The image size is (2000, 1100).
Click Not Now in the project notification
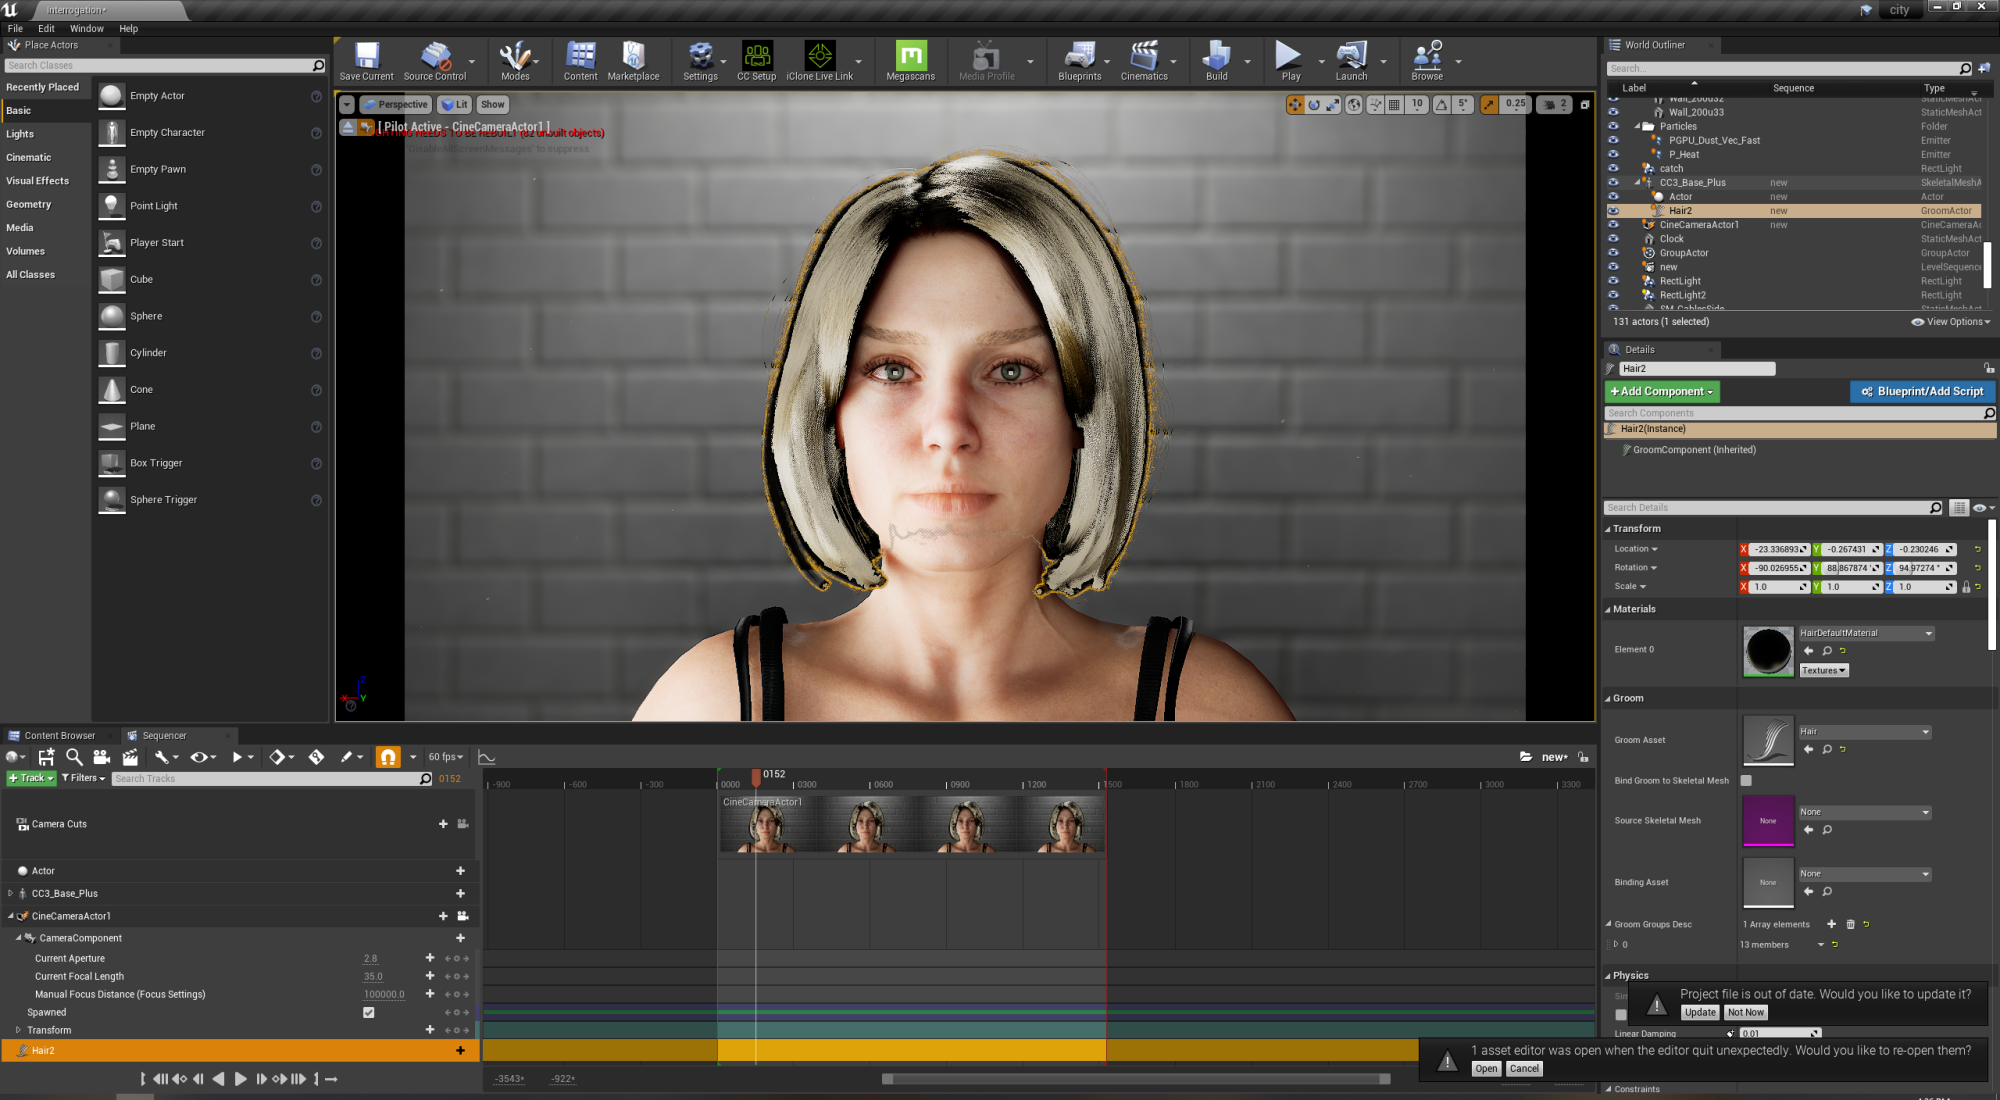[1746, 1013]
